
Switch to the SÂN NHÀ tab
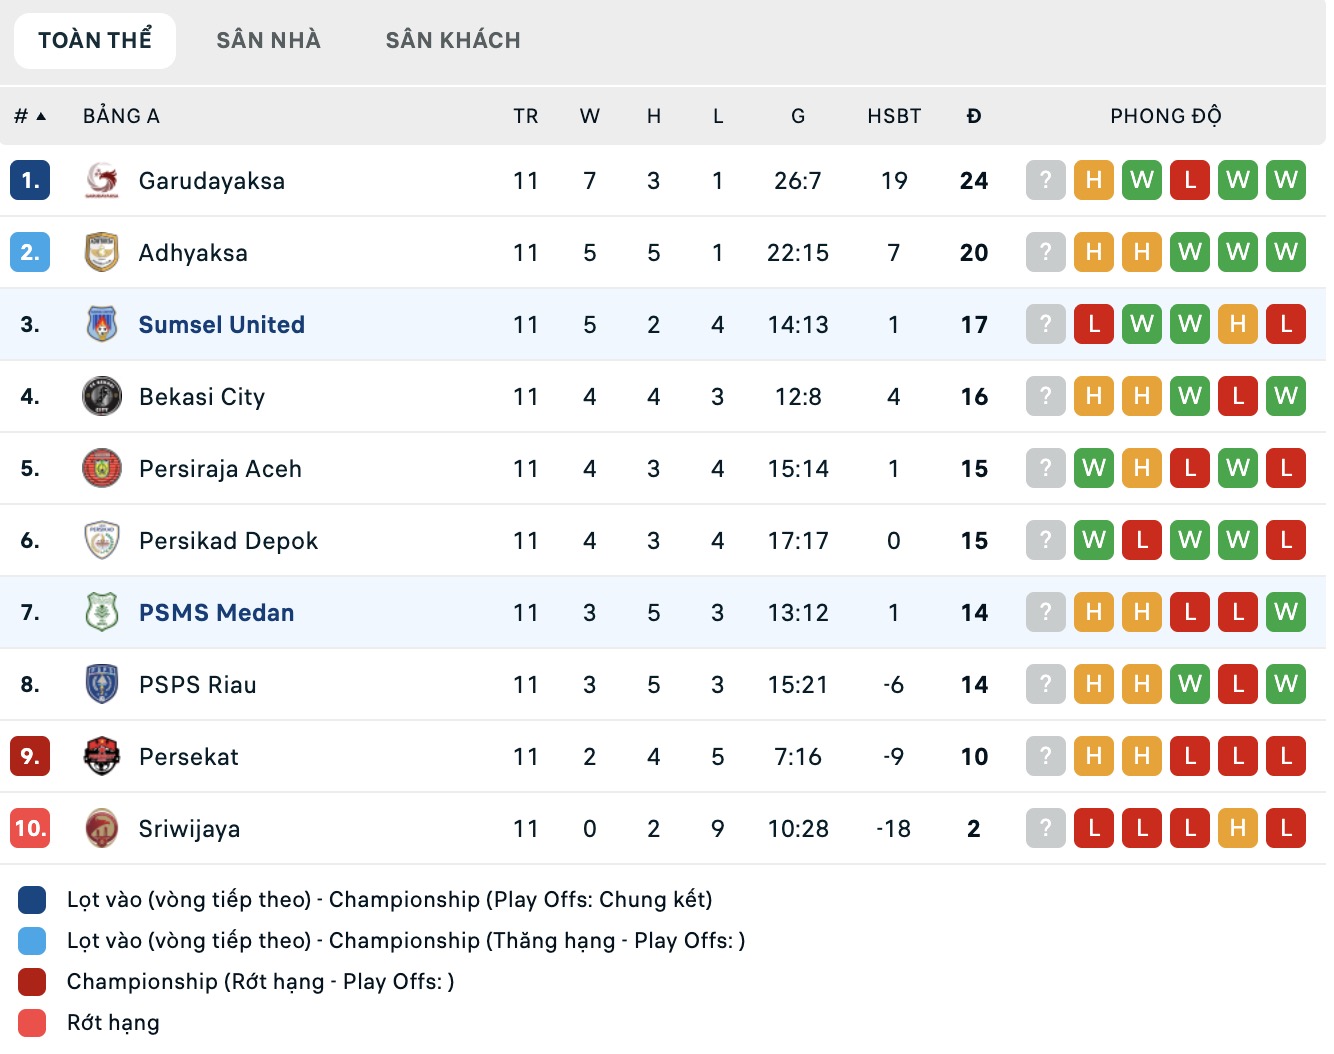tap(268, 39)
